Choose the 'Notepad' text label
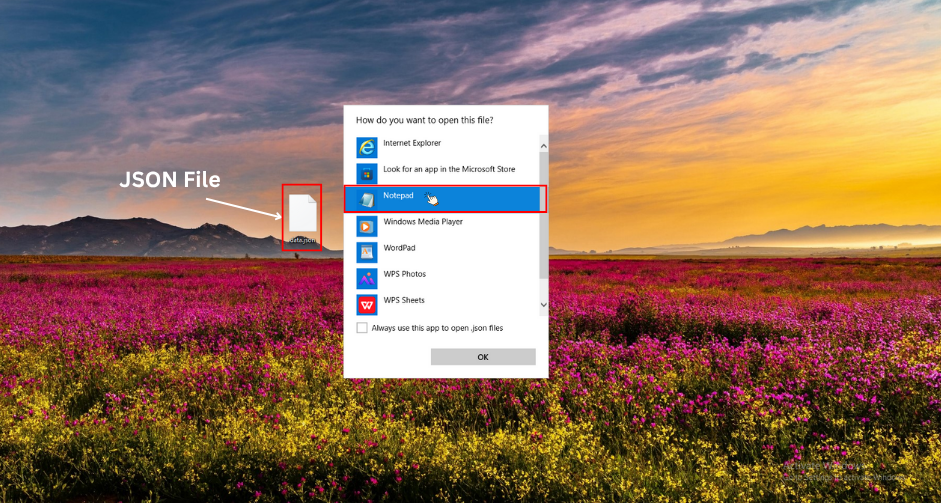941x503 pixels. coord(398,196)
